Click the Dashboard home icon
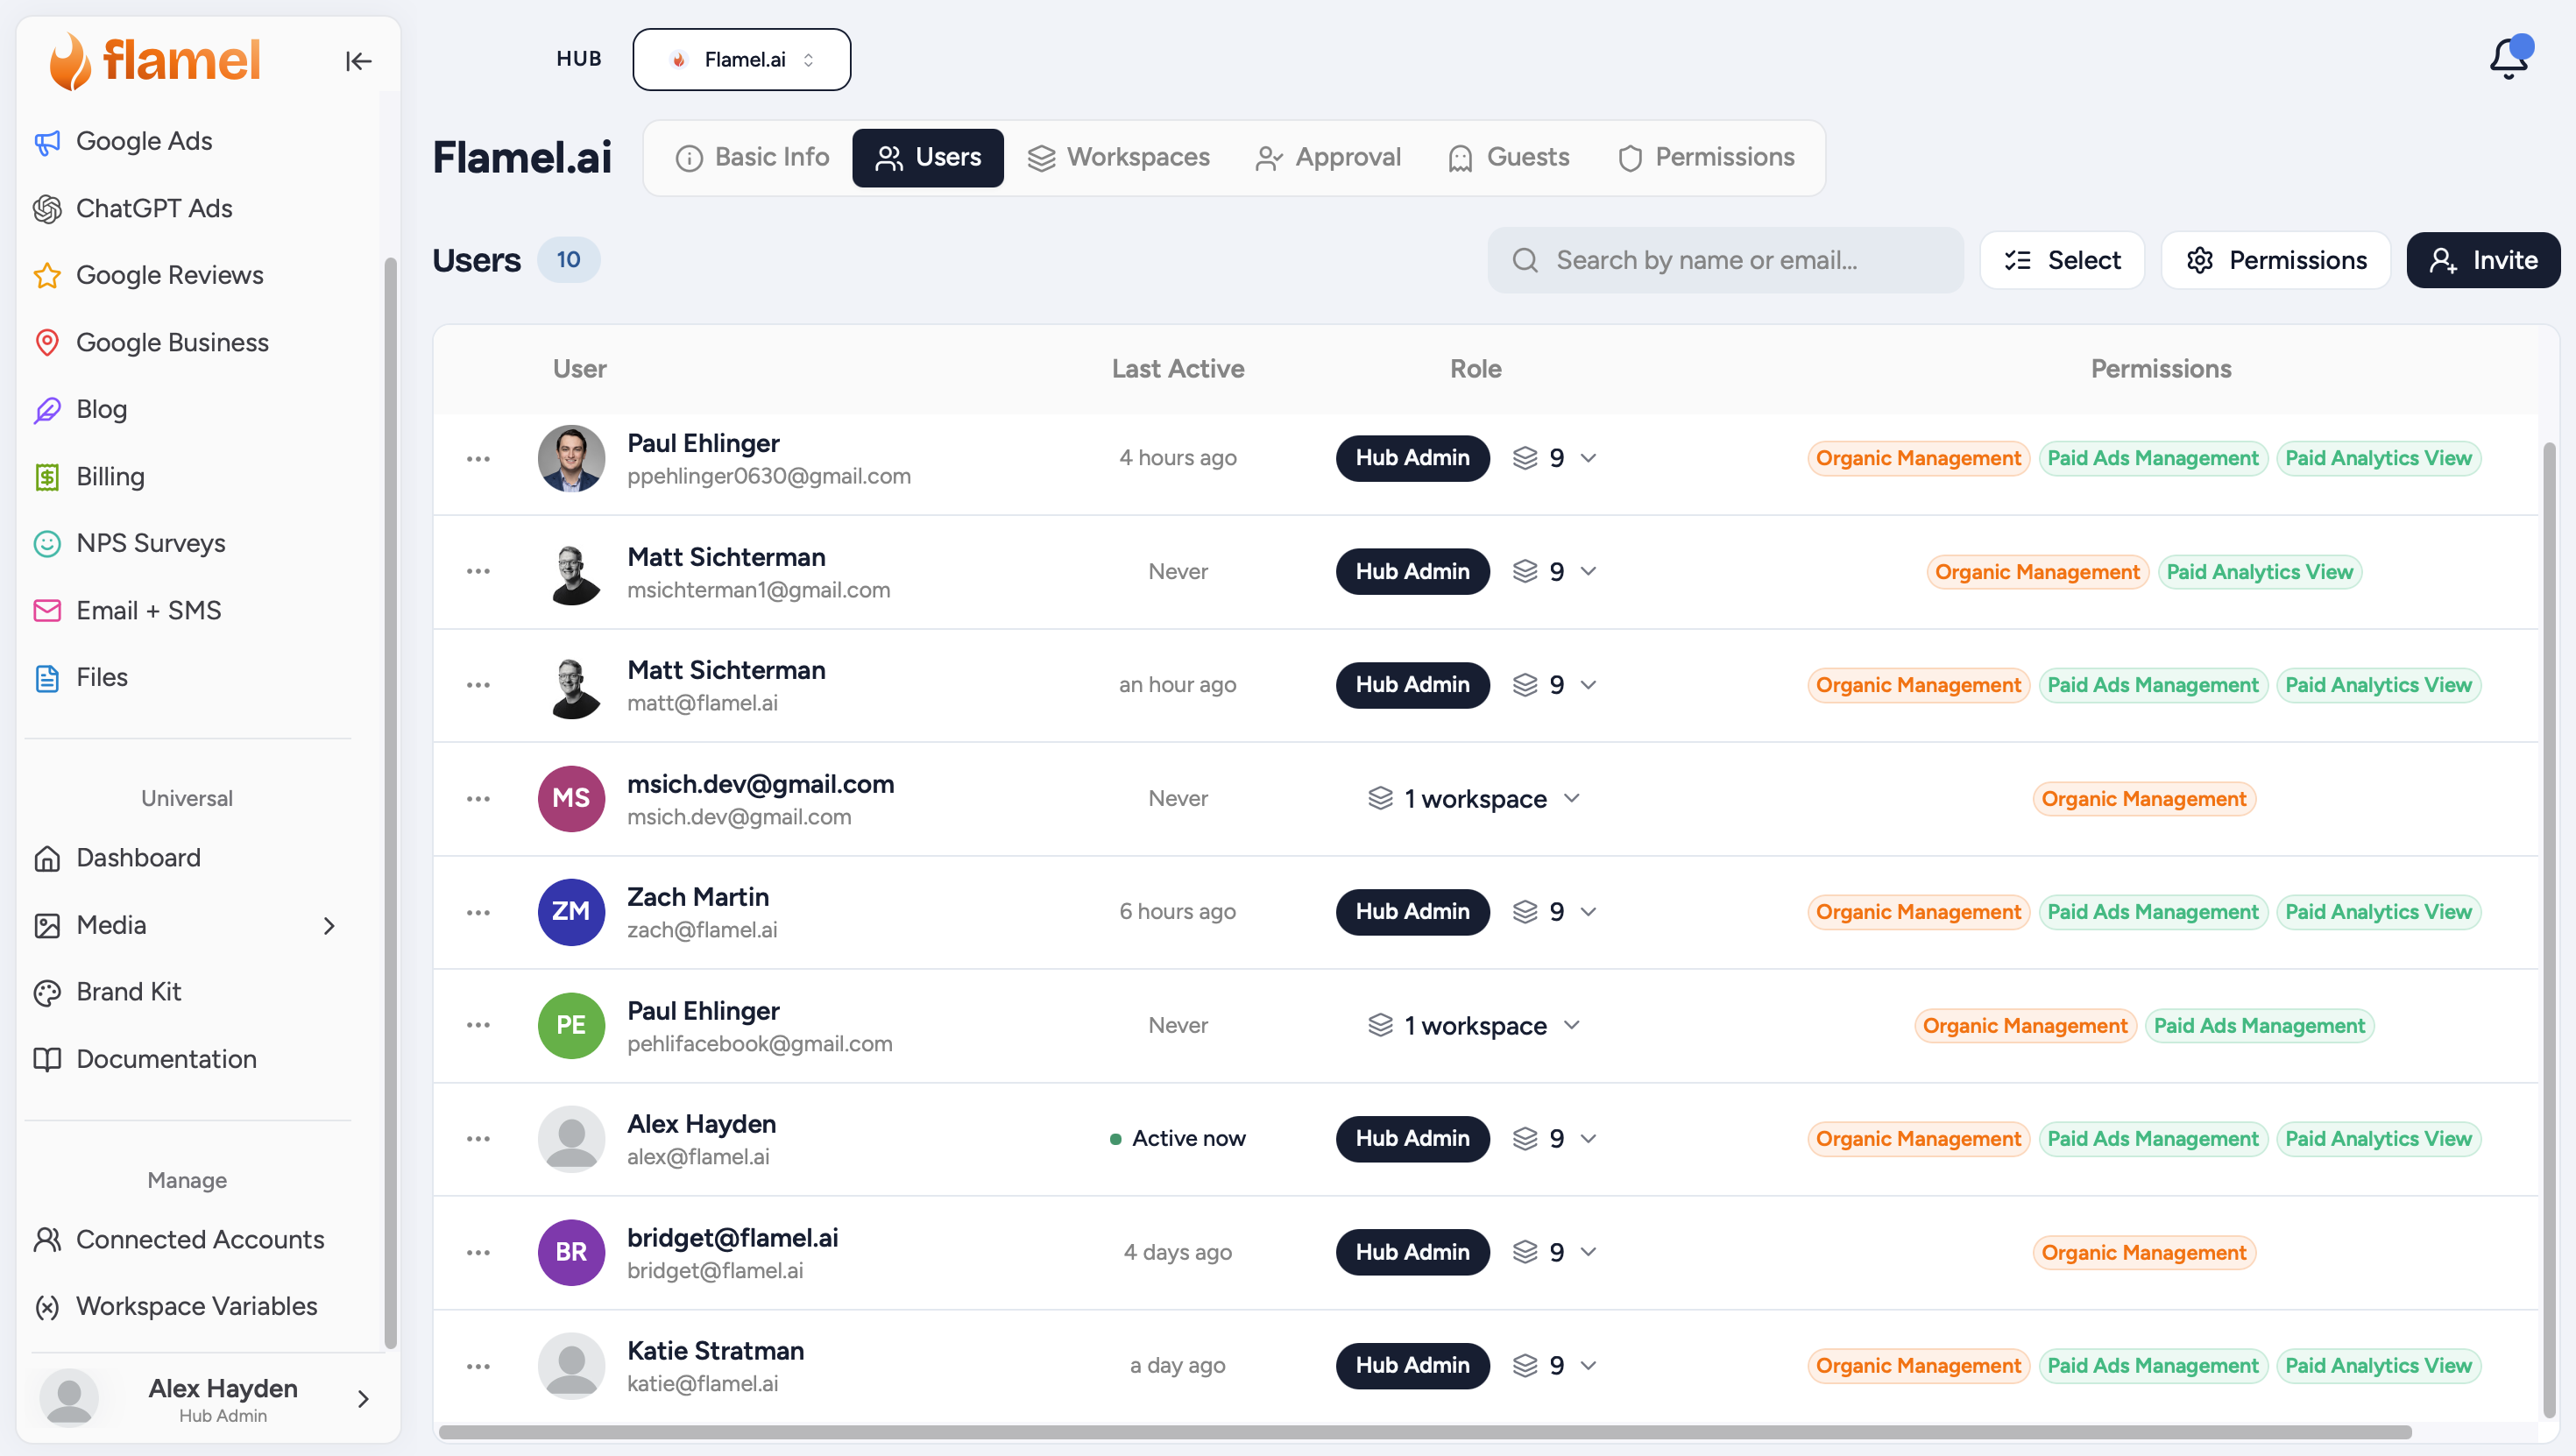2576x1456 pixels. [x=47, y=859]
